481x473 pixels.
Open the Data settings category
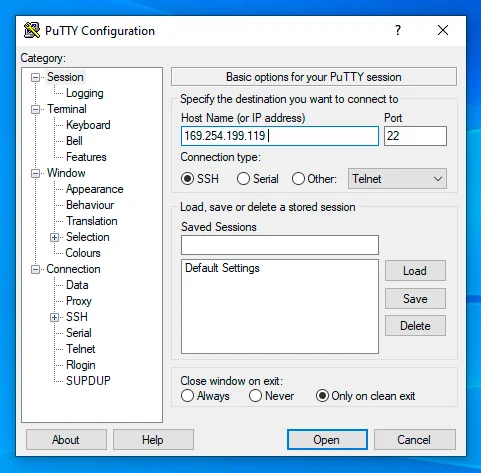[x=77, y=285]
